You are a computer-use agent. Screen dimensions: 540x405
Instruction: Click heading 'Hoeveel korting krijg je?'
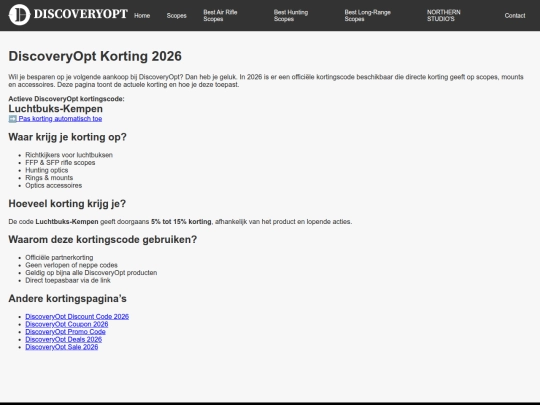(x=67, y=204)
